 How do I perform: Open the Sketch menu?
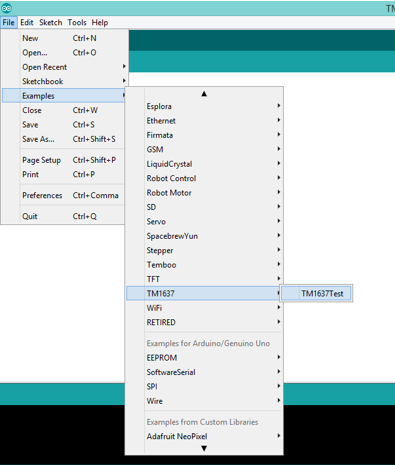point(51,23)
